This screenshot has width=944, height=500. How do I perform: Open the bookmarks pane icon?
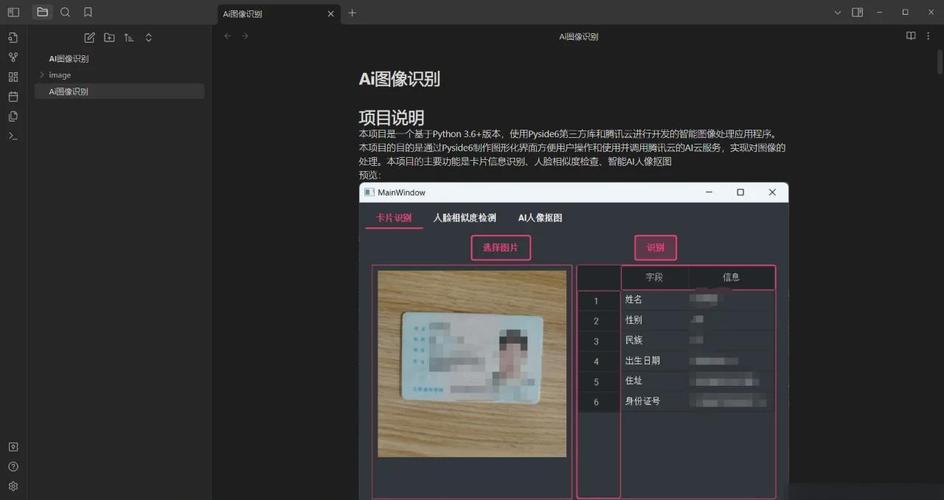click(x=88, y=12)
